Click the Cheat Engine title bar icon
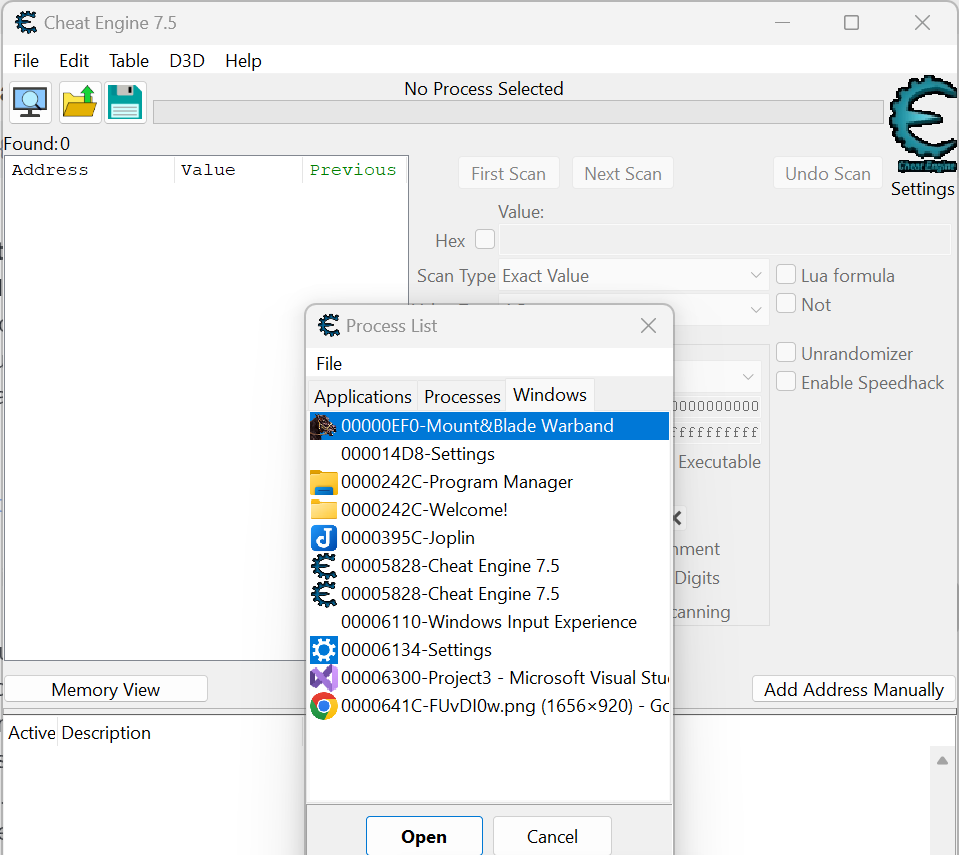The height and width of the screenshot is (855, 959). coord(26,23)
